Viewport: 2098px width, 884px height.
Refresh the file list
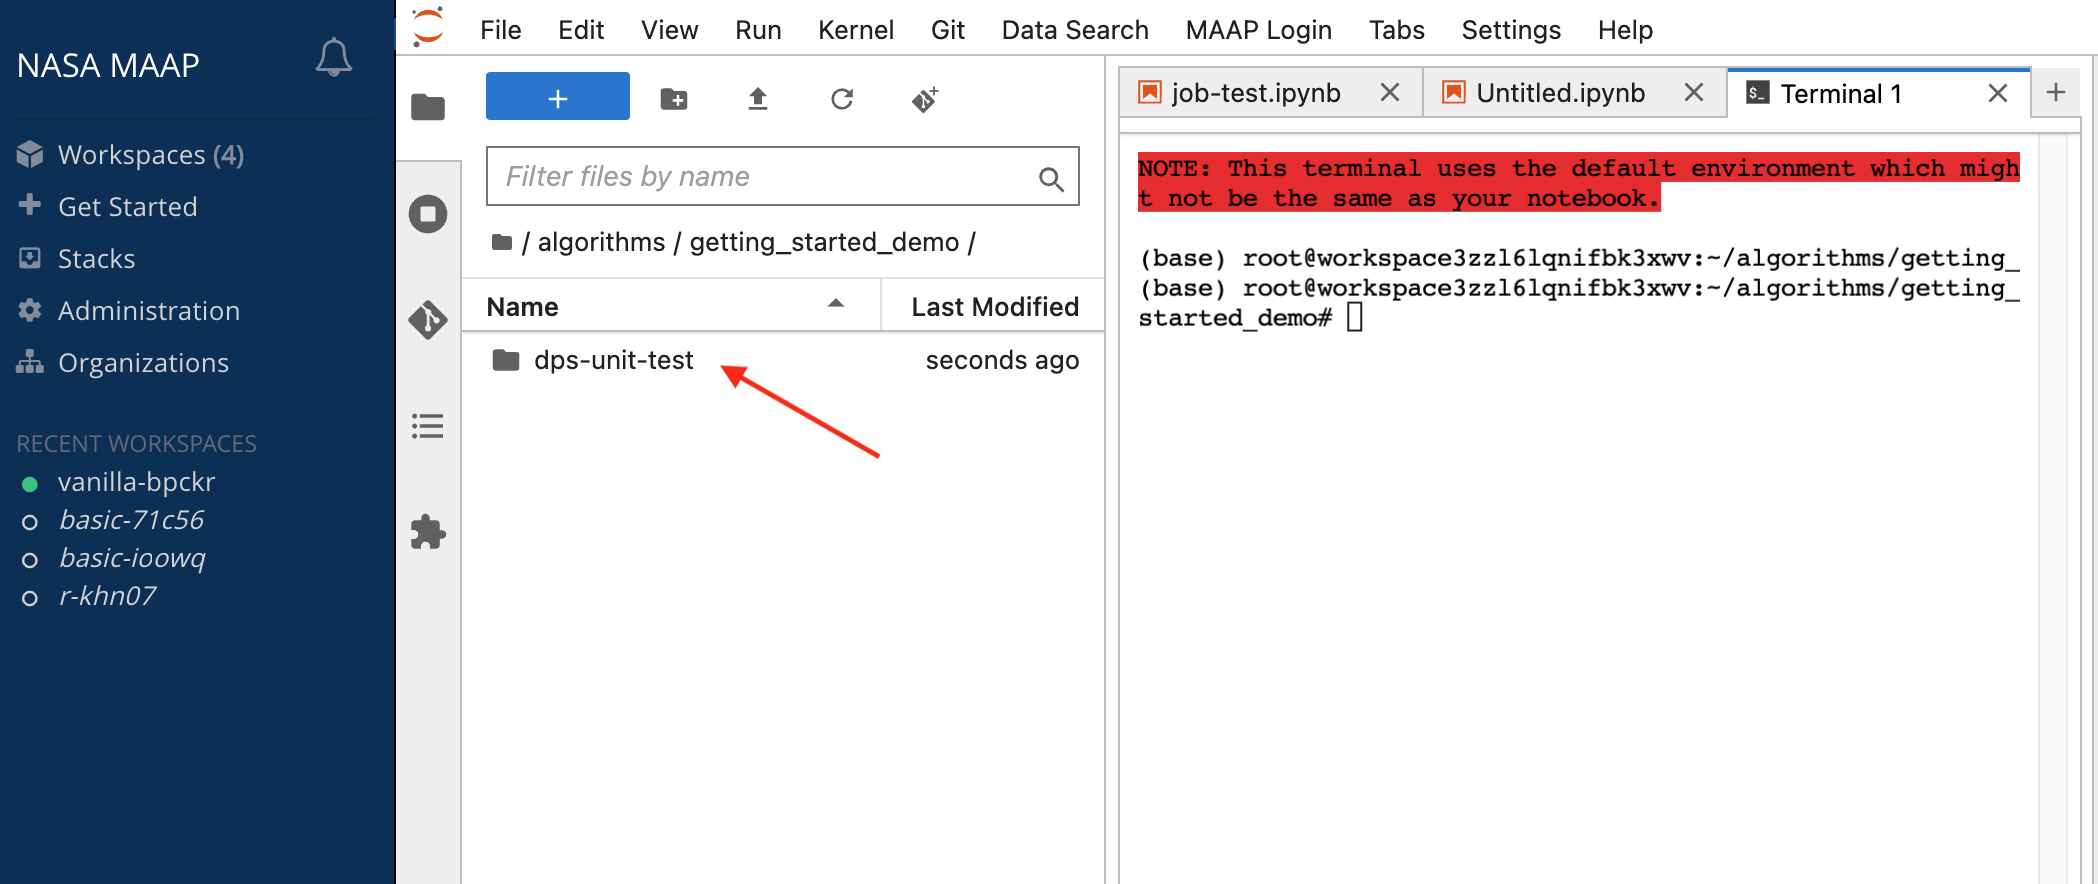click(842, 99)
